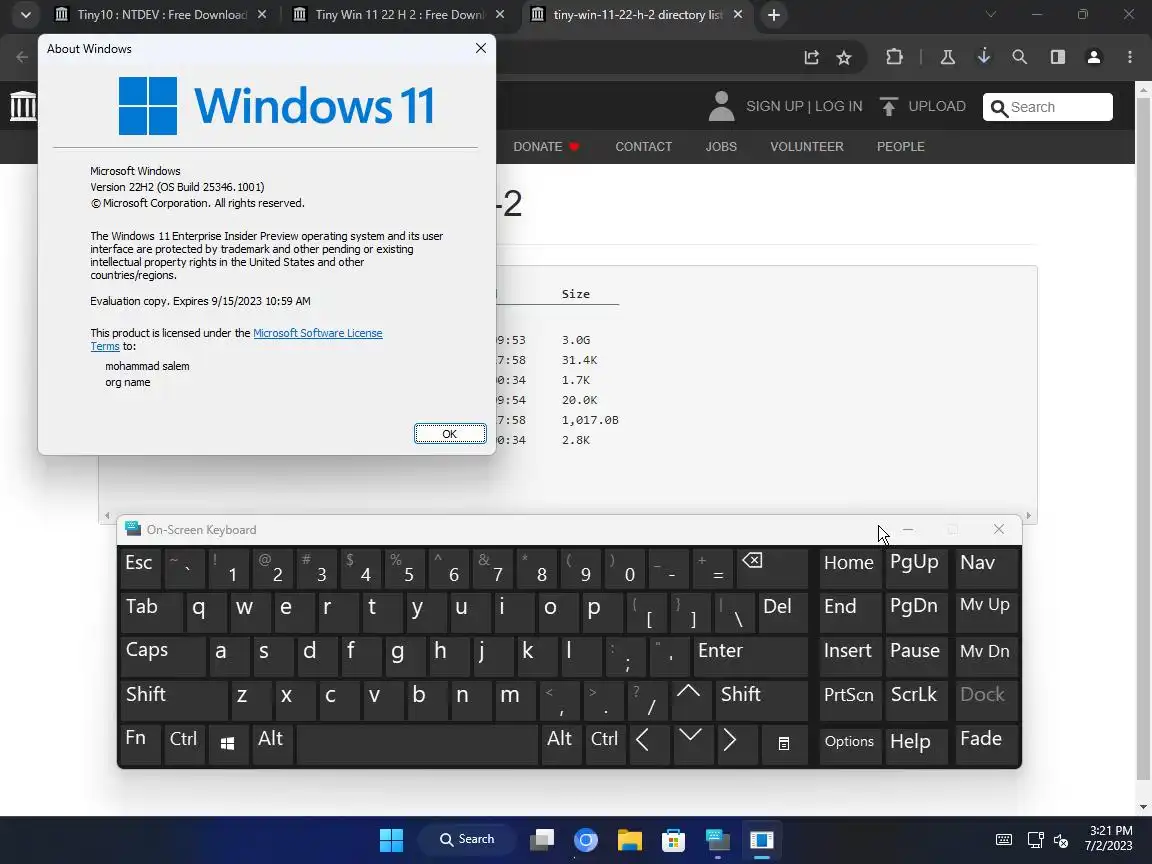Click OK in the About Windows dialog

pyautogui.click(x=450, y=433)
